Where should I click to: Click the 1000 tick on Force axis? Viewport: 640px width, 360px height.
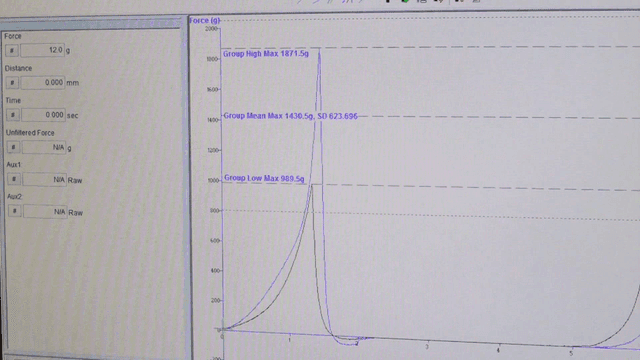pos(213,180)
